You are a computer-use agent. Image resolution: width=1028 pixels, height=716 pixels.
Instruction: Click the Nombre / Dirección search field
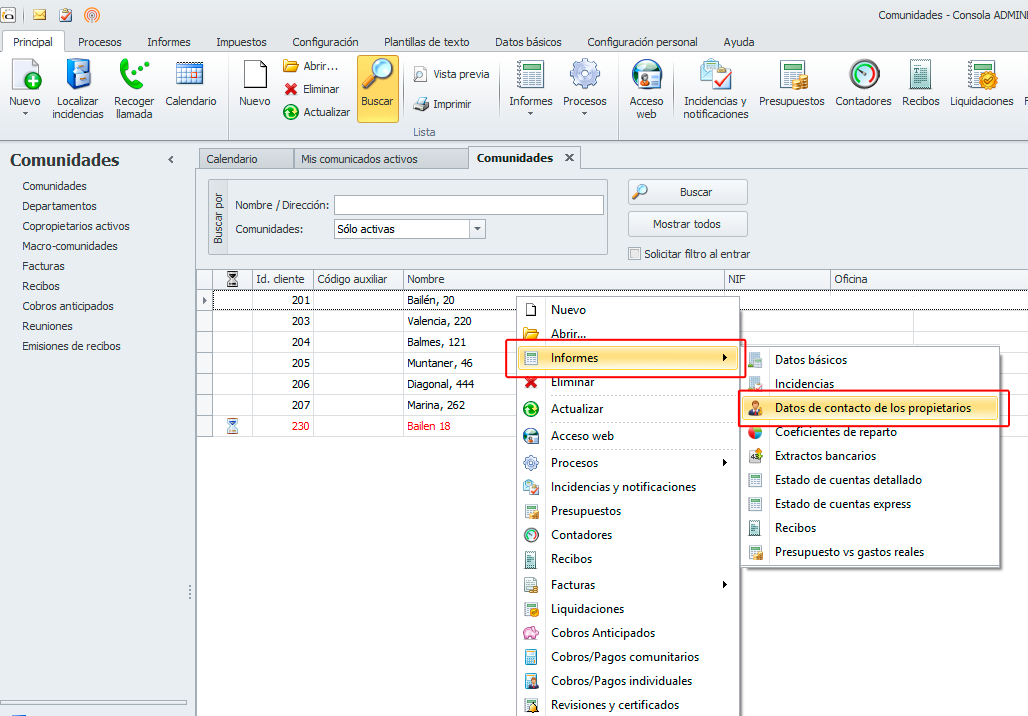468,205
